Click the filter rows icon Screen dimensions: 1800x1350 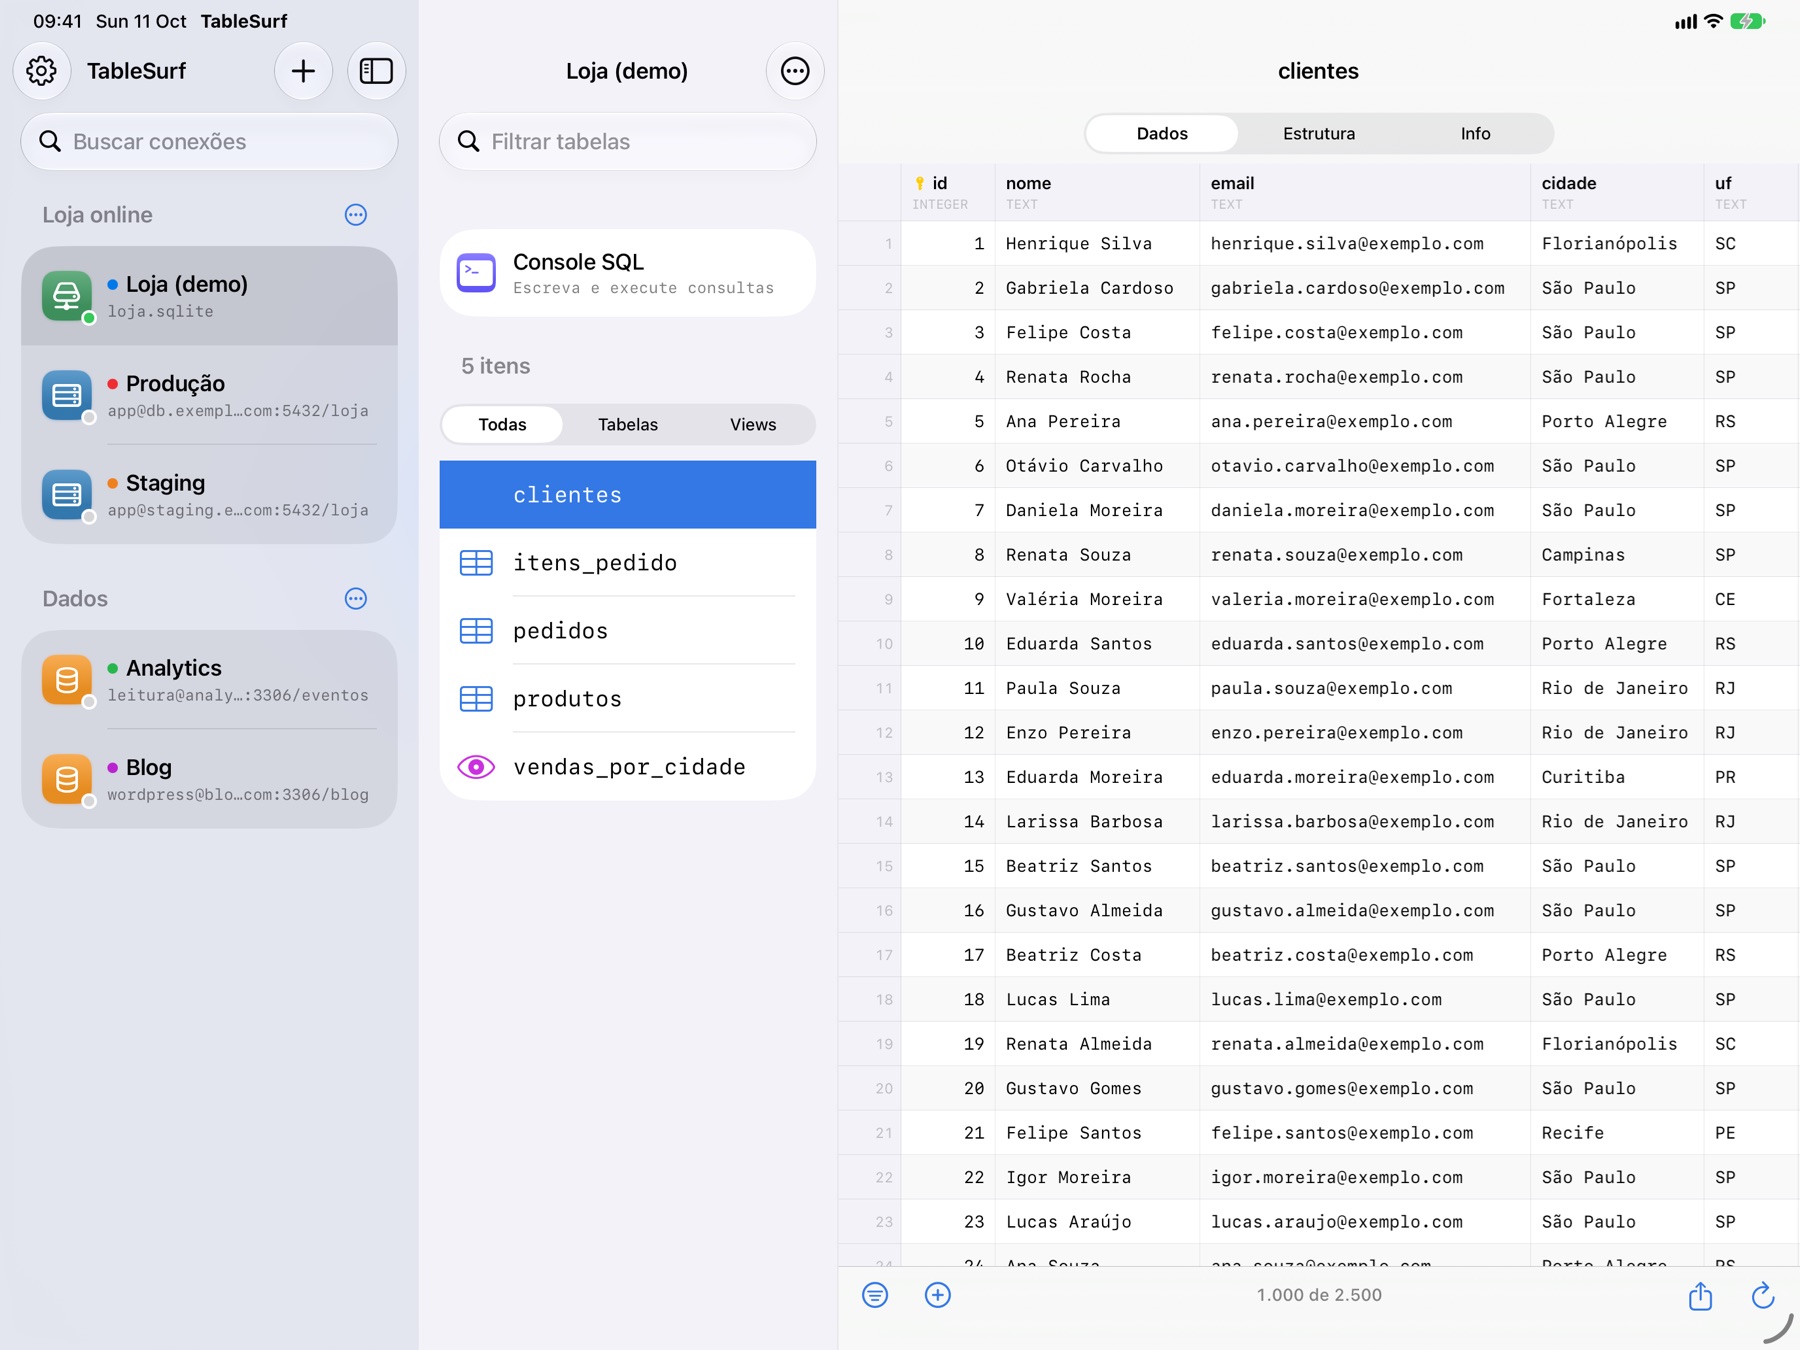click(x=875, y=1295)
